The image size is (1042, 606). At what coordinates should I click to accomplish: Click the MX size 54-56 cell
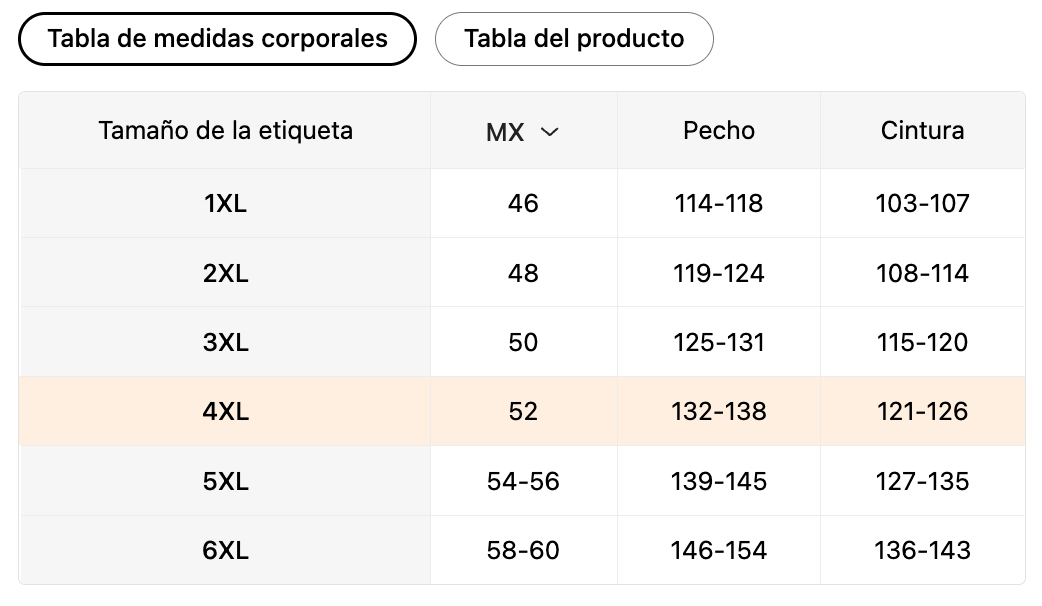pos(523,481)
